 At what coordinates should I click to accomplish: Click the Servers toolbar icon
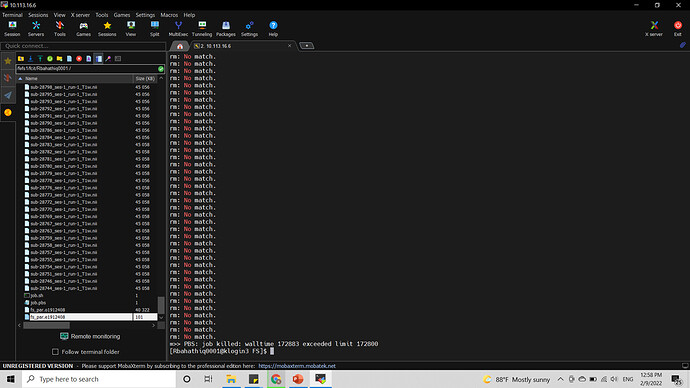pyautogui.click(x=36, y=29)
